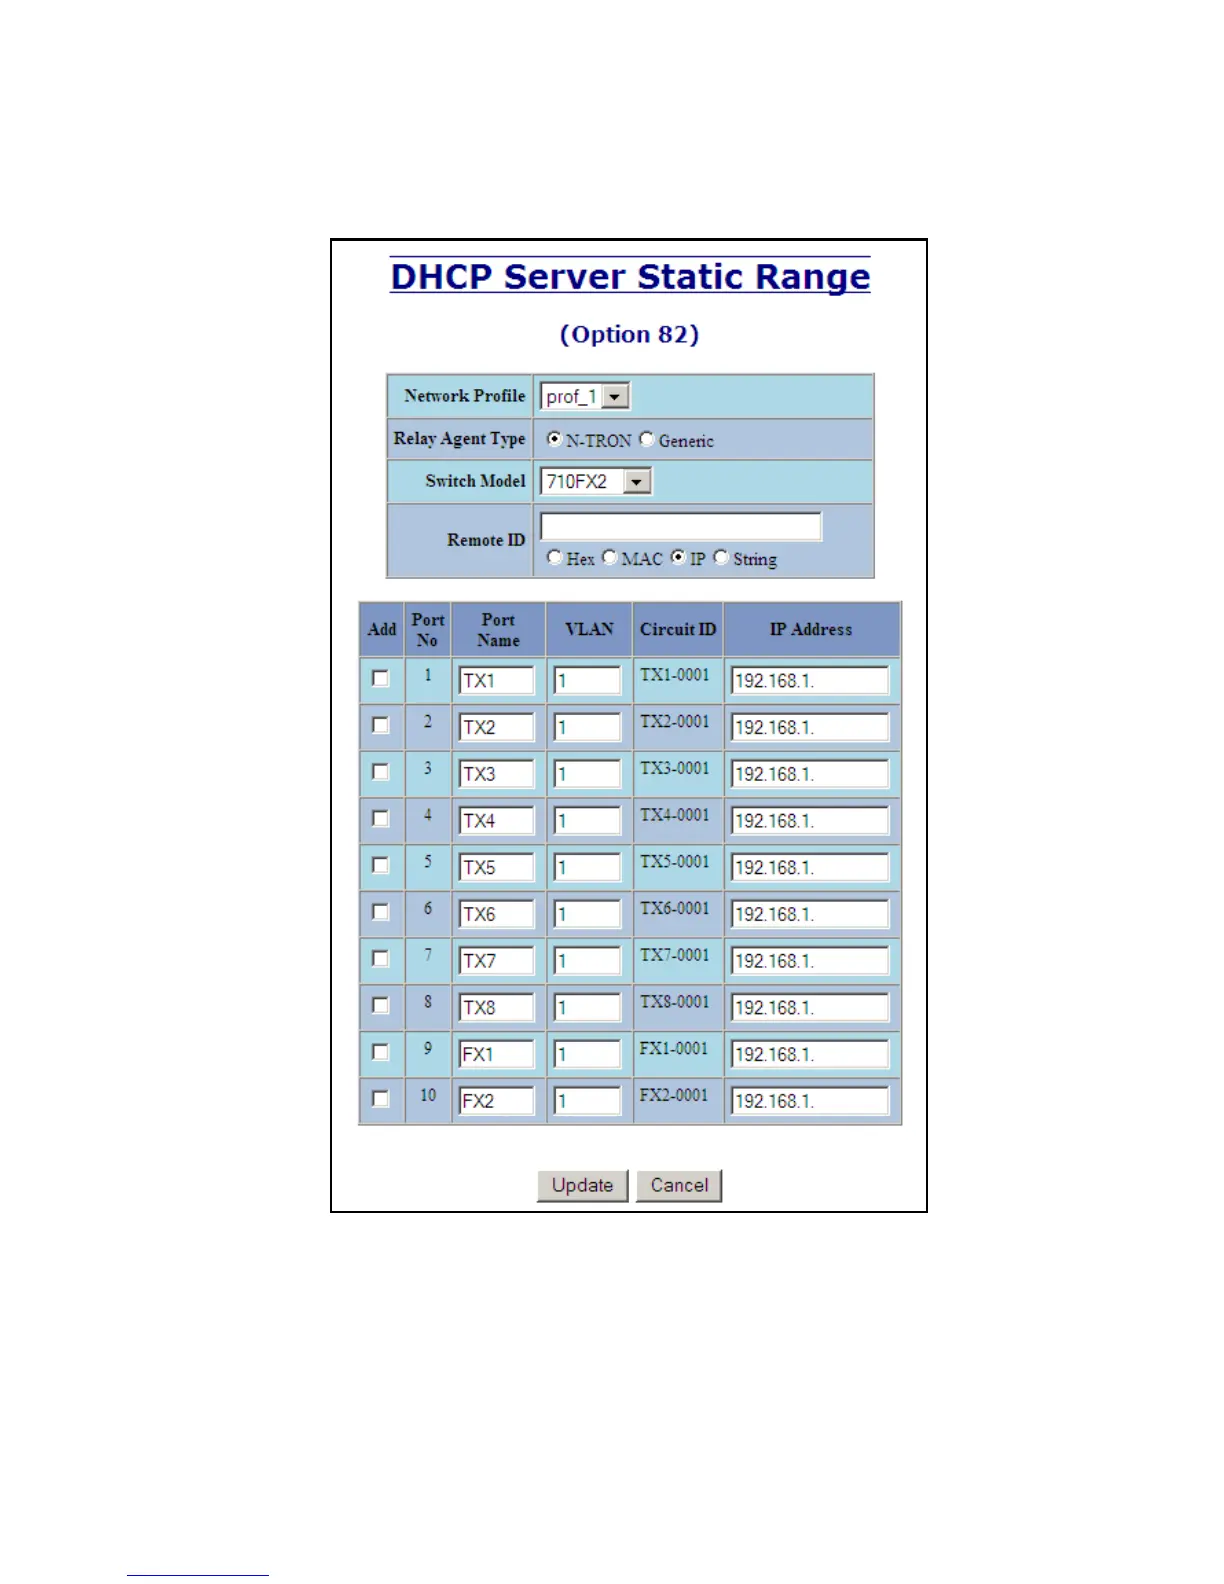Choose String format for Remote ID
Viewport: 1224px width, 1584px height.
coord(721,557)
